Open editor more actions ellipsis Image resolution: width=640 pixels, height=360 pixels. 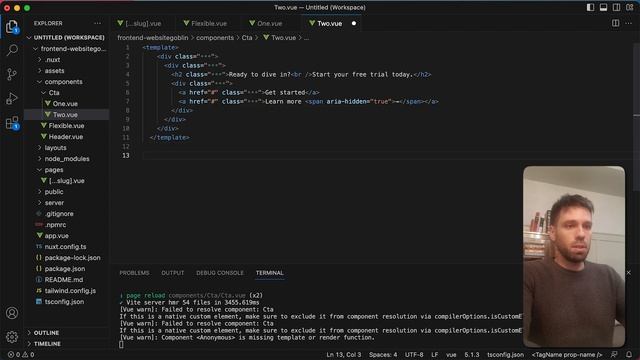[629, 23]
